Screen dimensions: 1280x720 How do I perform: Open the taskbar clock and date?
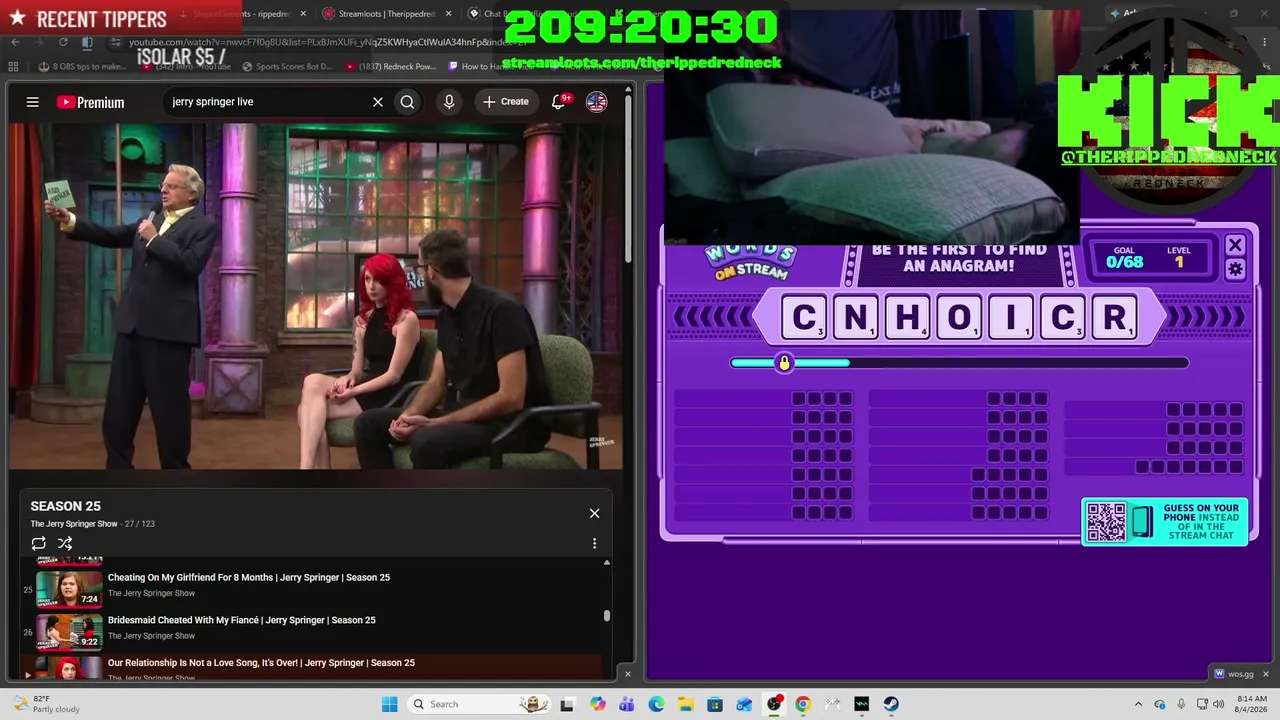pyautogui.click(x=1252, y=704)
